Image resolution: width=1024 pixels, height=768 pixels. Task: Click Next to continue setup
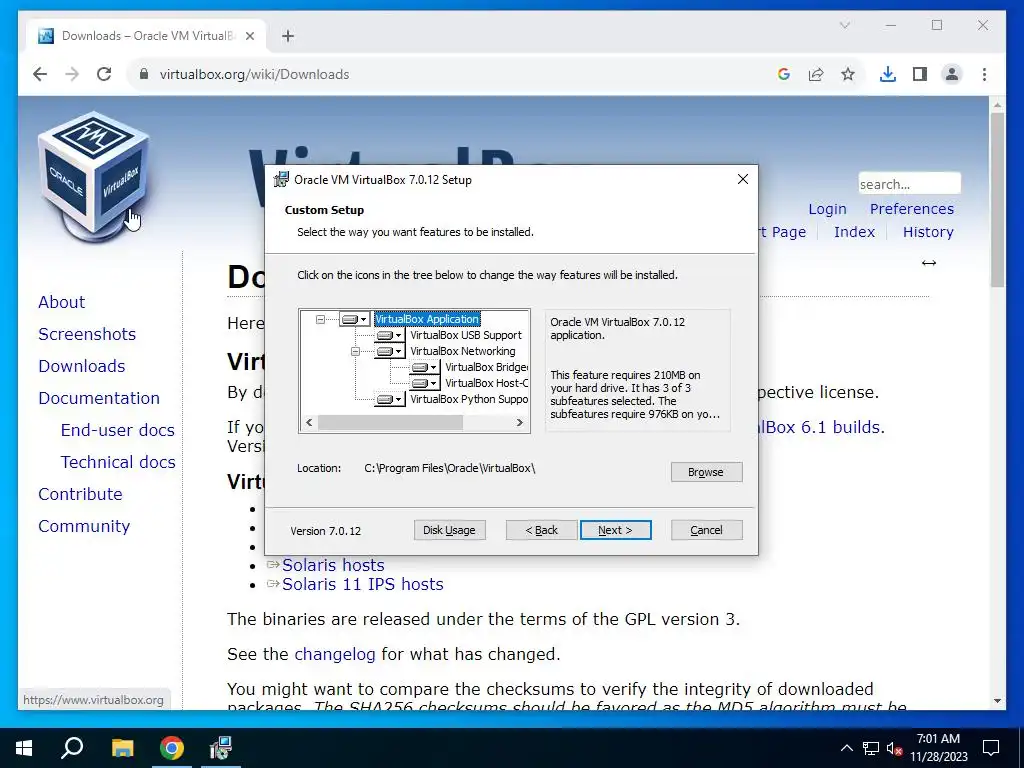tap(615, 530)
